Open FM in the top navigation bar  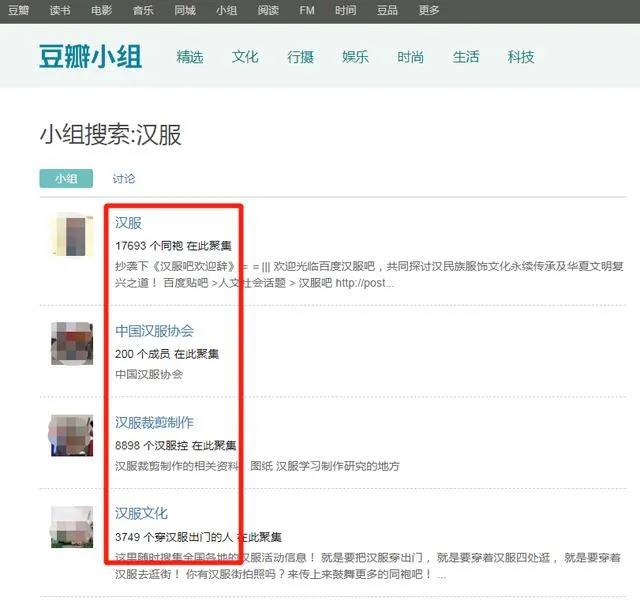[307, 10]
